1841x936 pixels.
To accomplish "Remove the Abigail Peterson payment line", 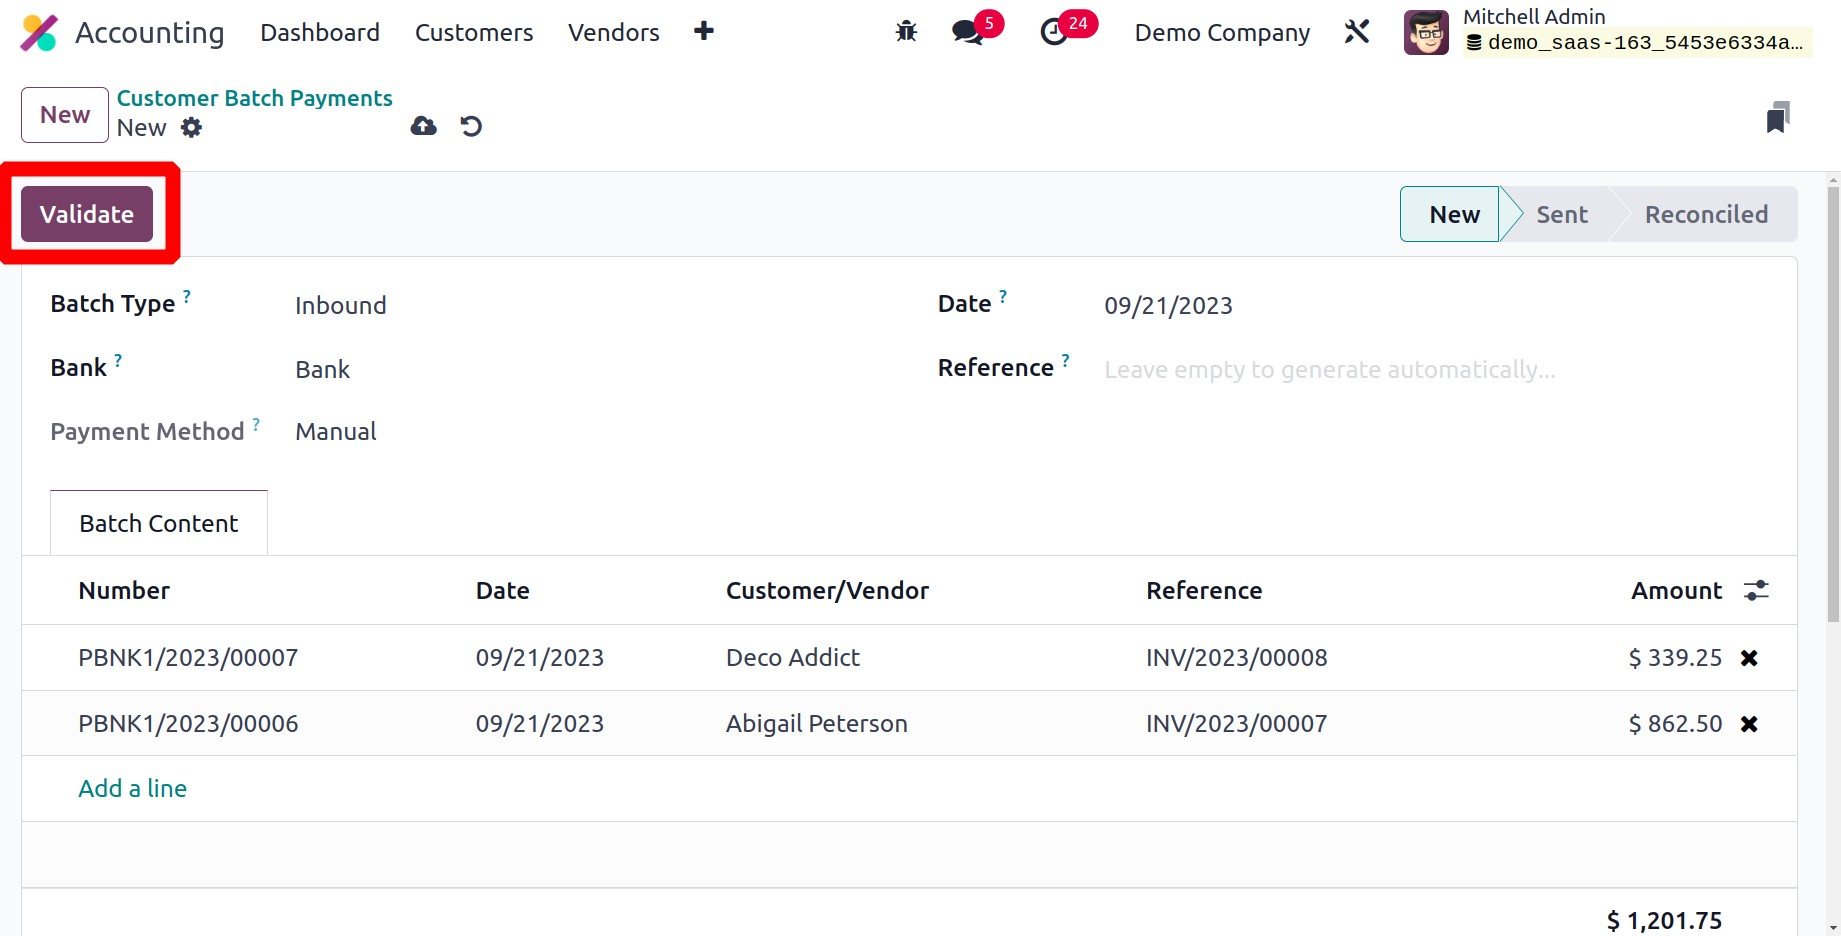I will pos(1749,724).
